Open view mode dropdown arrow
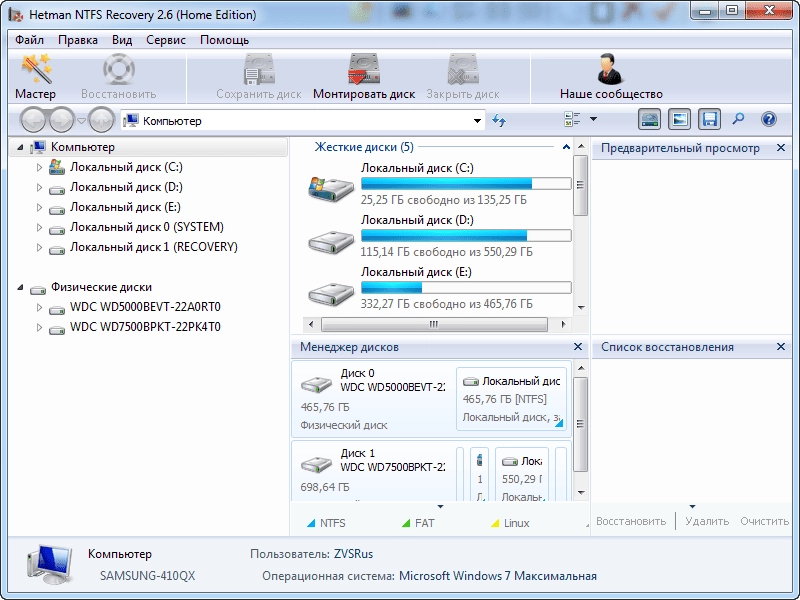The image size is (800, 600). [x=593, y=119]
